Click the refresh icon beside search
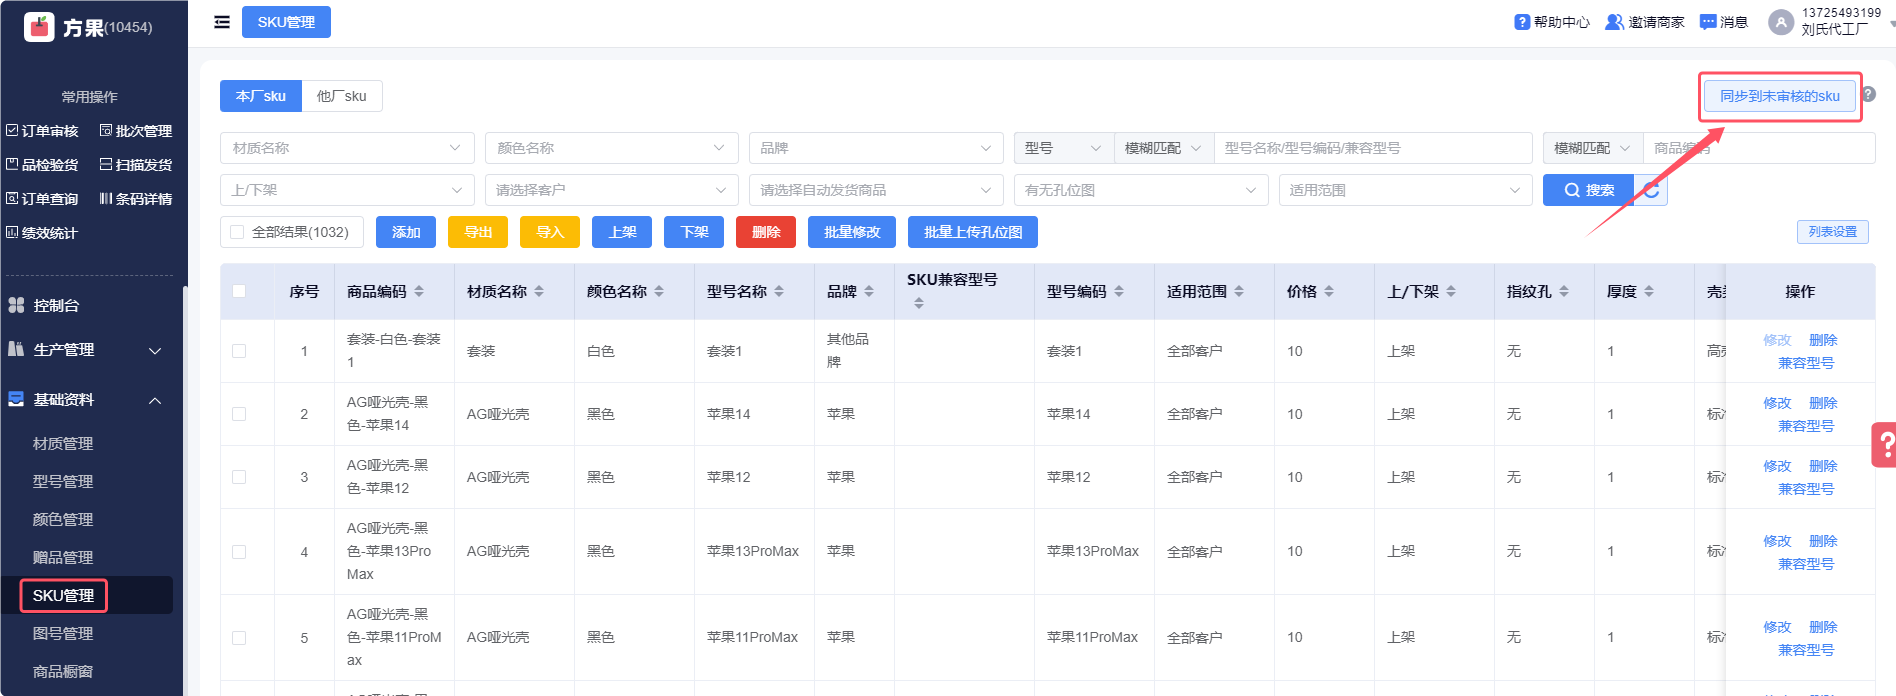The image size is (1896, 696). click(x=1651, y=190)
